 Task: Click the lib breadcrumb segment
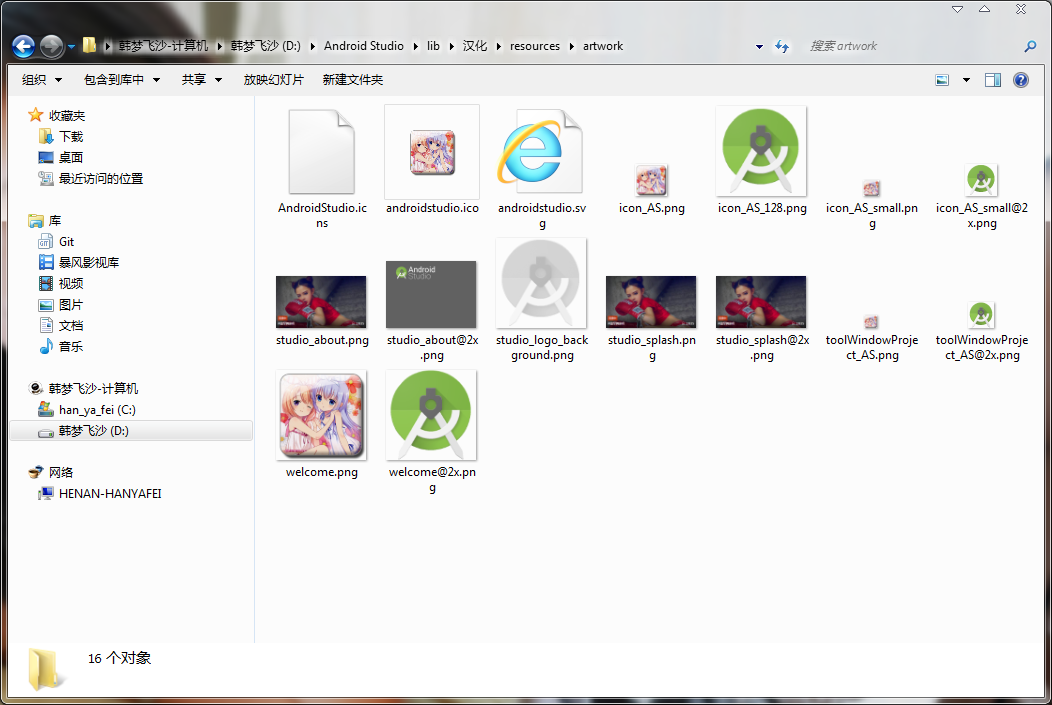point(433,46)
